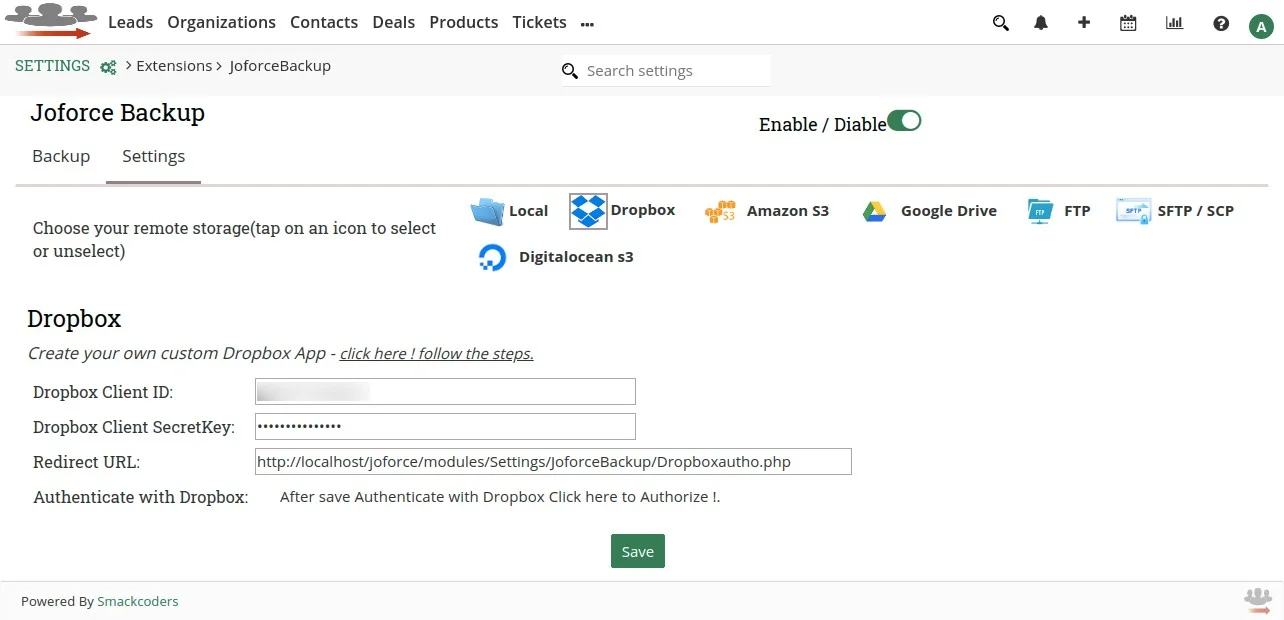Screen dimensions: 1284x620
Task: Click the notifications bell icon
Action: (1040, 22)
